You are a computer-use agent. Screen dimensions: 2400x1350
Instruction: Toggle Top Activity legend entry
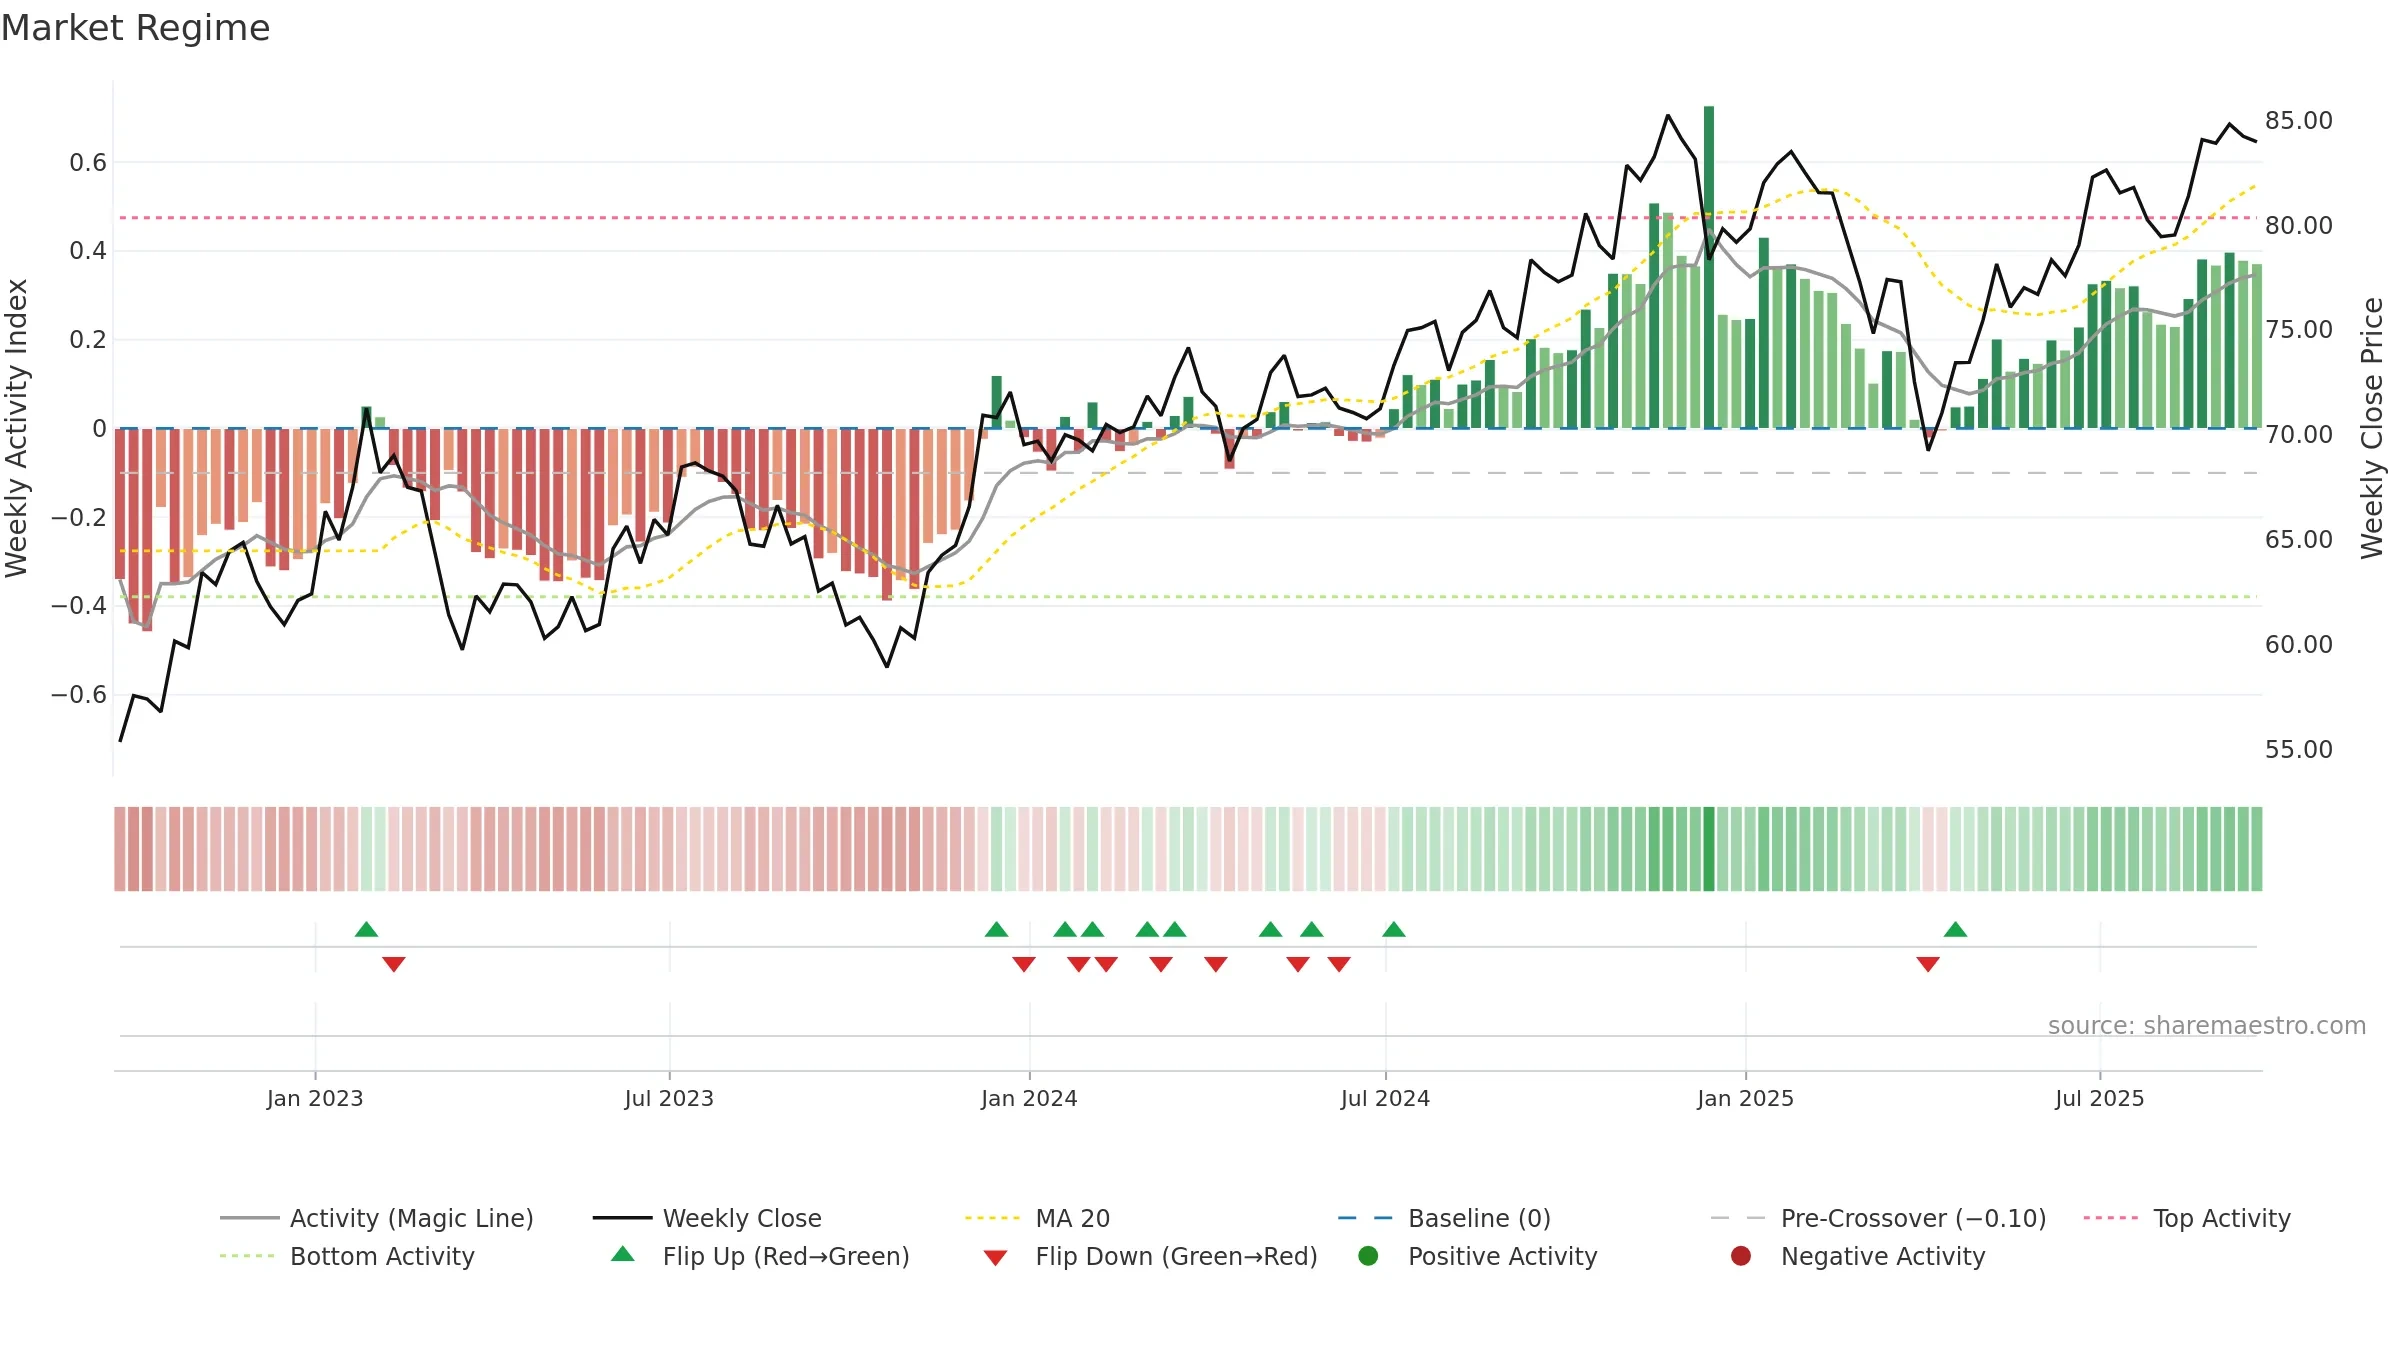point(2186,1218)
